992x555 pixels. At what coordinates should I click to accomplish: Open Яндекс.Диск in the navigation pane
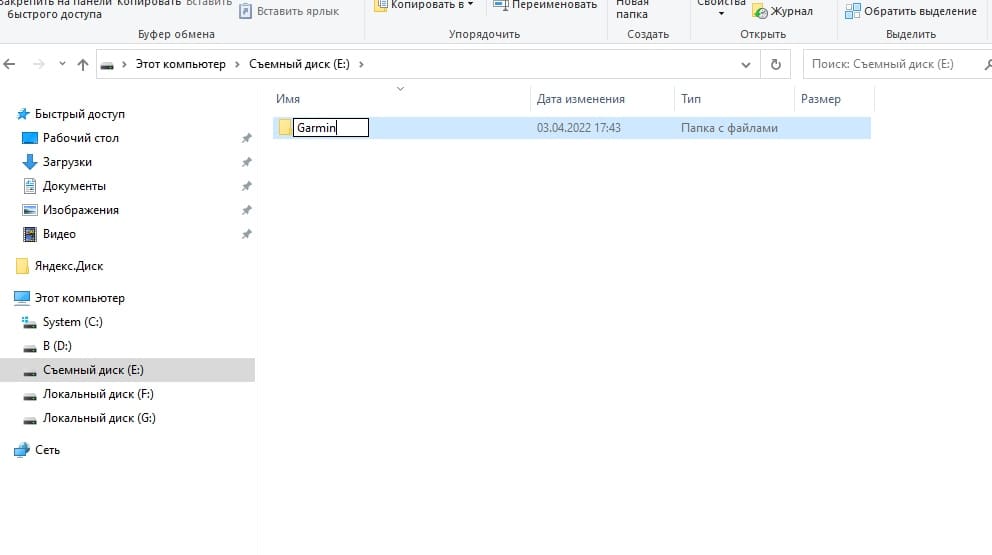click(68, 266)
